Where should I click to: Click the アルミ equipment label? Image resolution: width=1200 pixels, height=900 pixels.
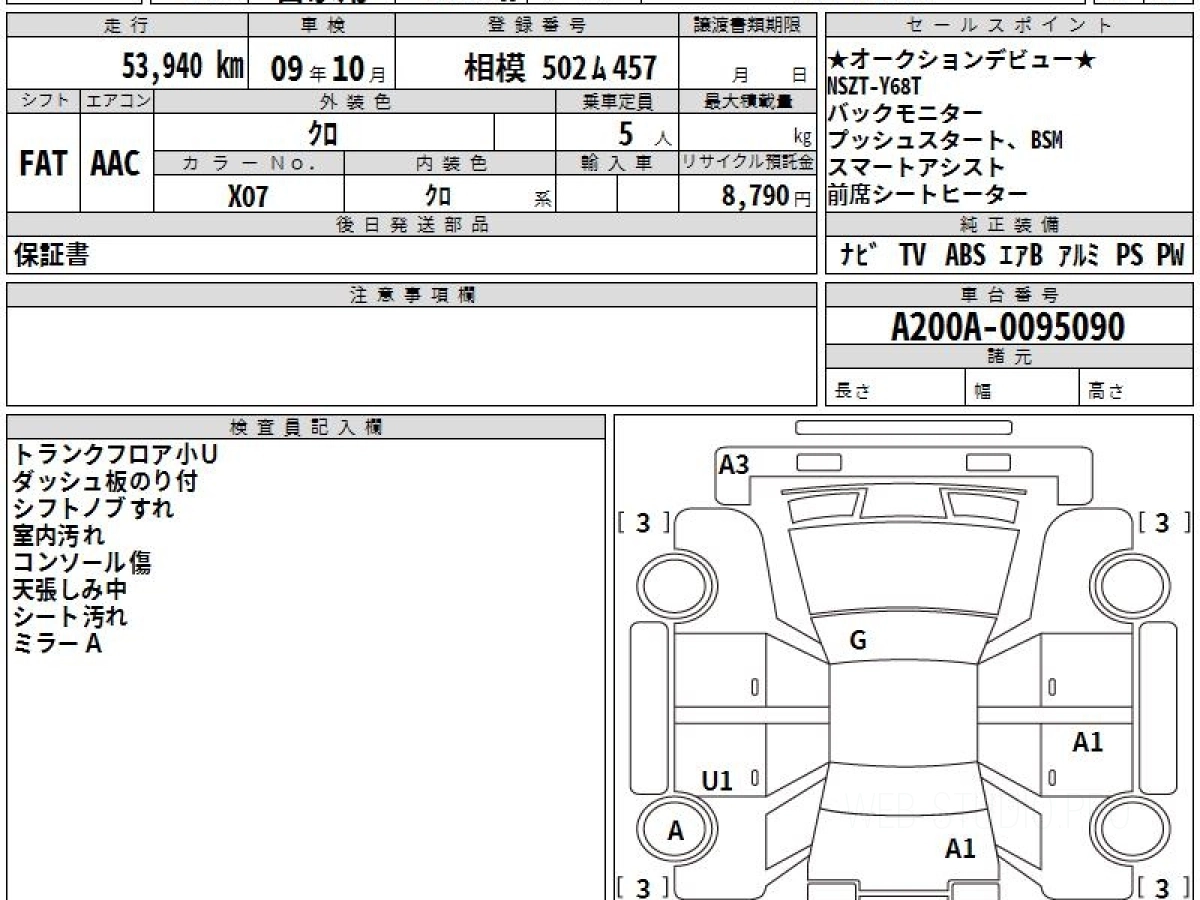pos(1079,255)
